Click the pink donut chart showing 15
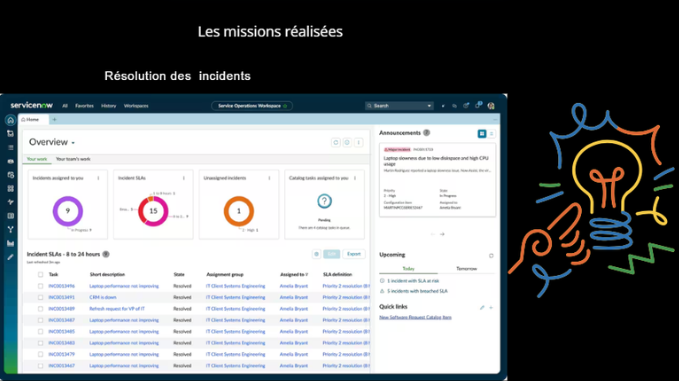Viewport: 679px width, 381px height. [153, 211]
